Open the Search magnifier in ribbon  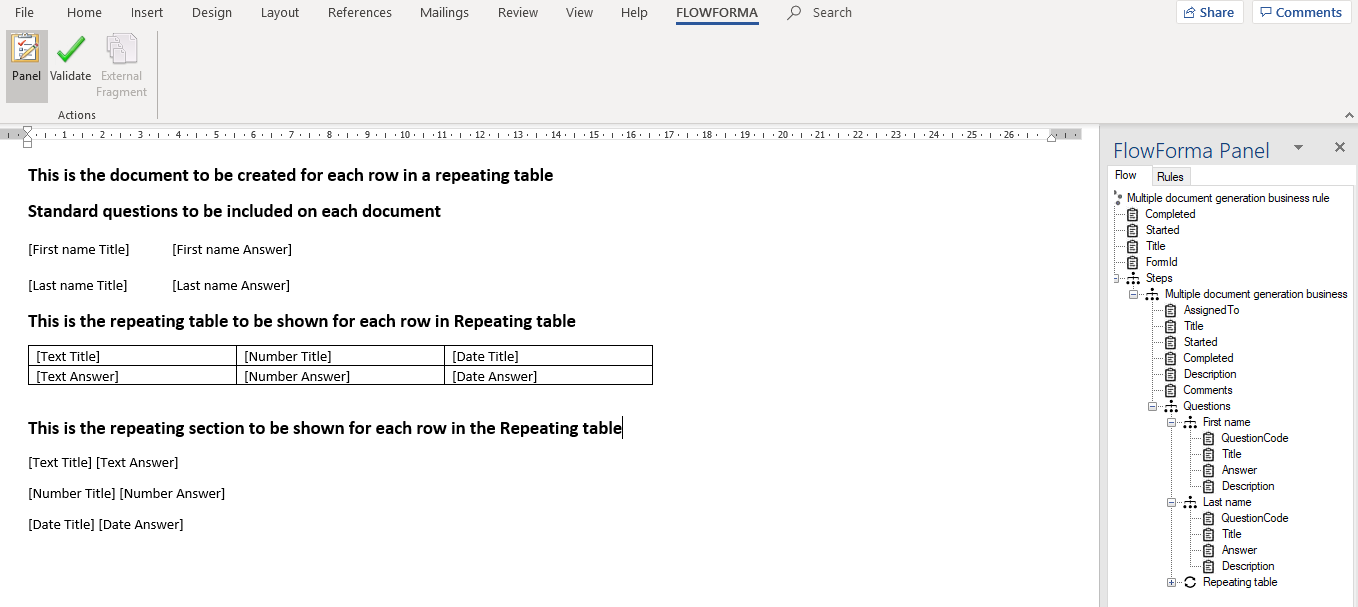click(795, 13)
